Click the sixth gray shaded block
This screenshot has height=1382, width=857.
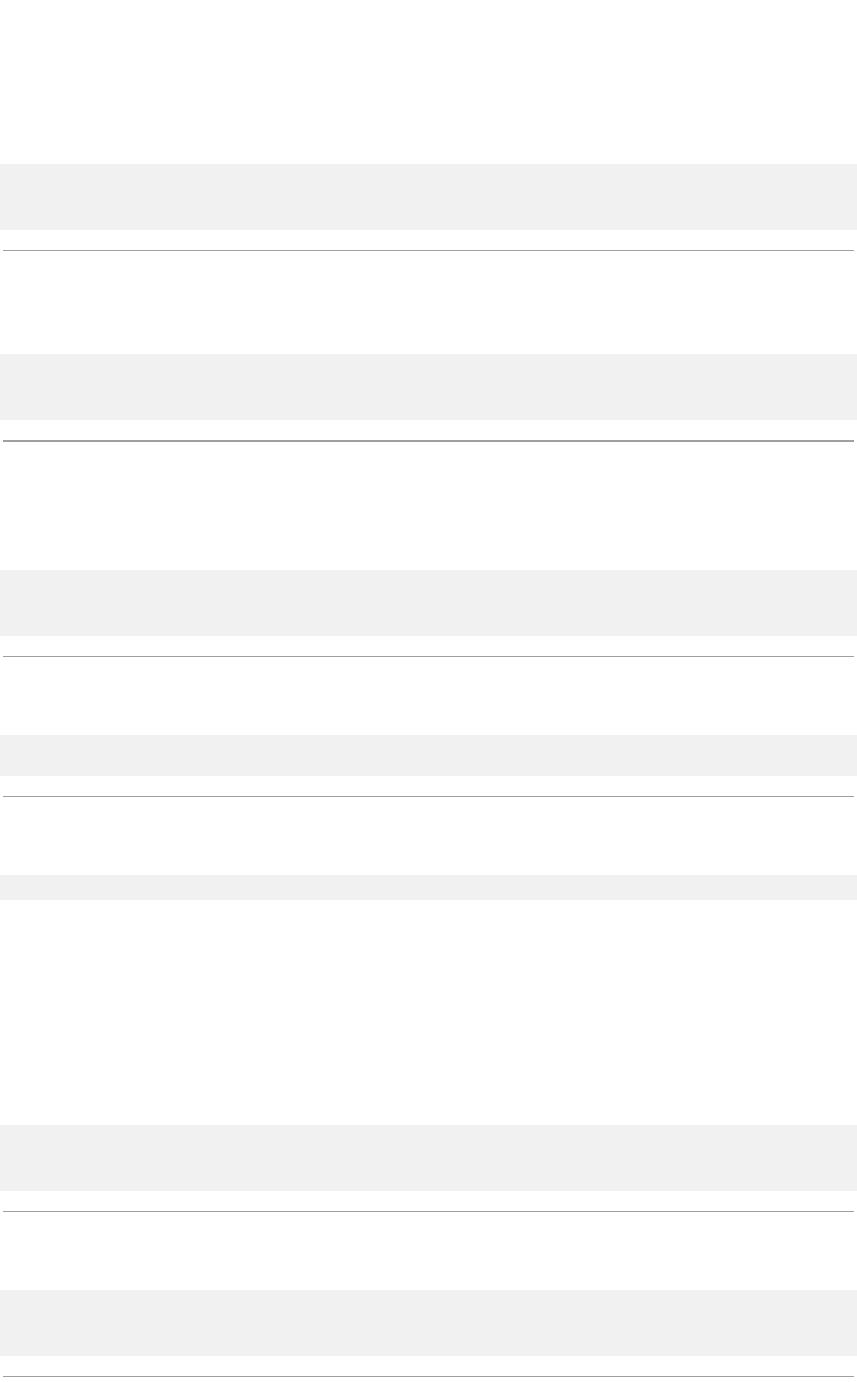[x=428, y=1158]
